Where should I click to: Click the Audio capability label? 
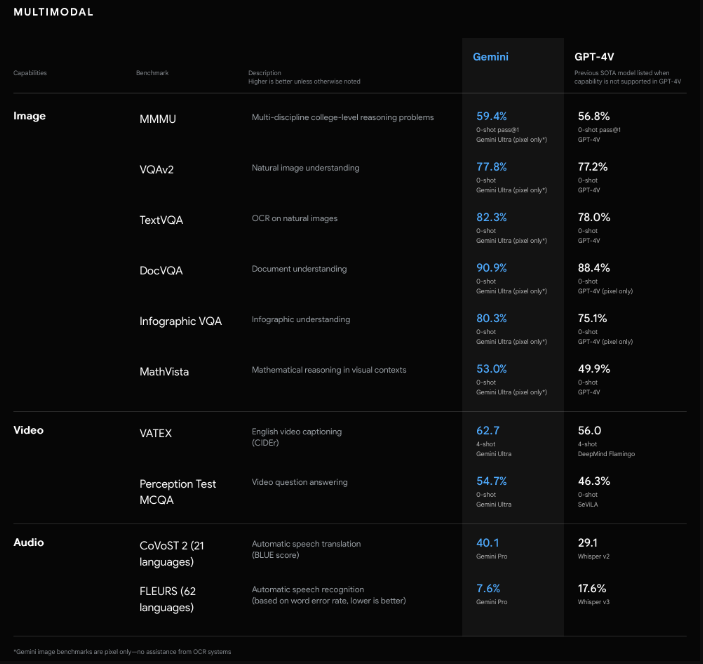[x=29, y=542]
